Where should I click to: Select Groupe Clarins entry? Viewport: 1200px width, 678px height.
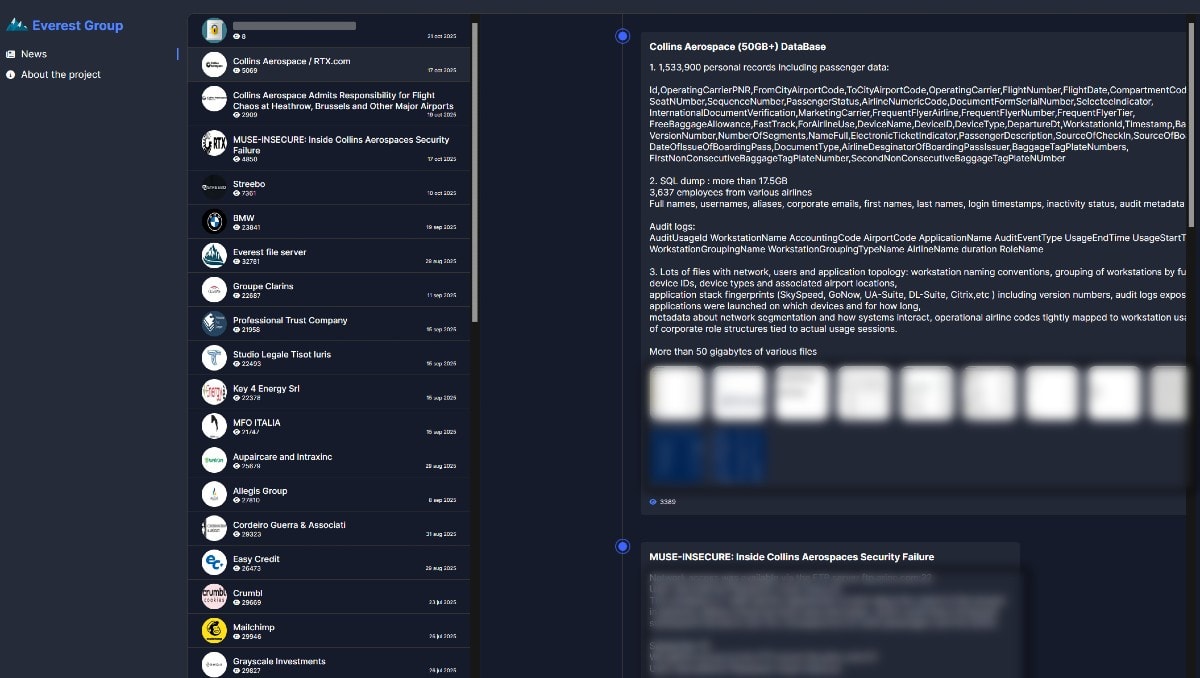[330, 290]
